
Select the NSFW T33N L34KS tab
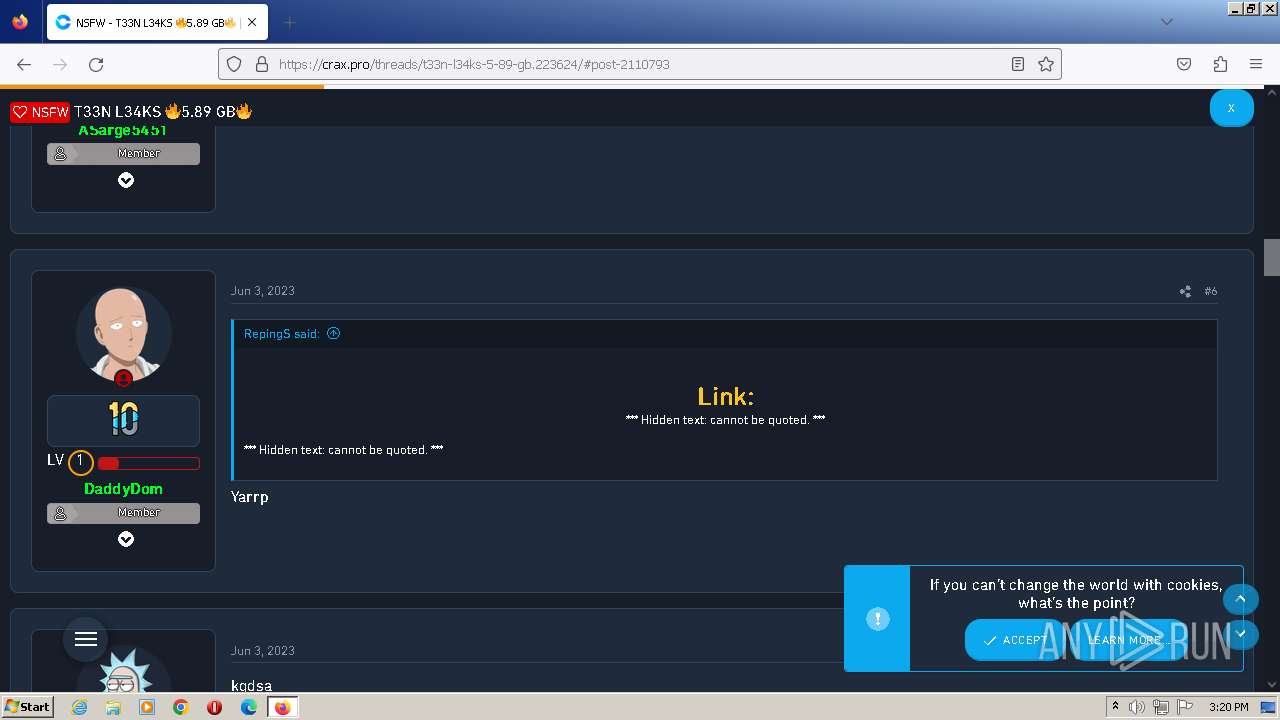click(x=156, y=22)
